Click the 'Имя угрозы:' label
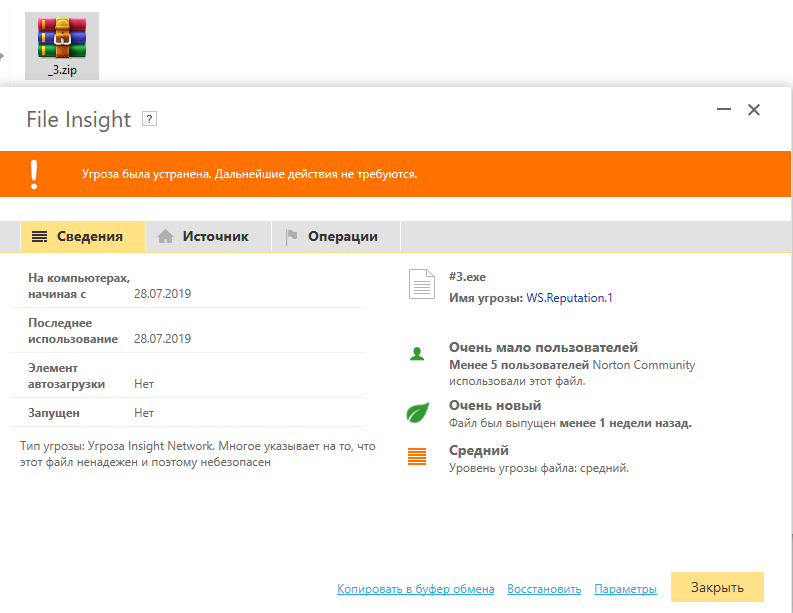793x613 pixels. point(486,298)
